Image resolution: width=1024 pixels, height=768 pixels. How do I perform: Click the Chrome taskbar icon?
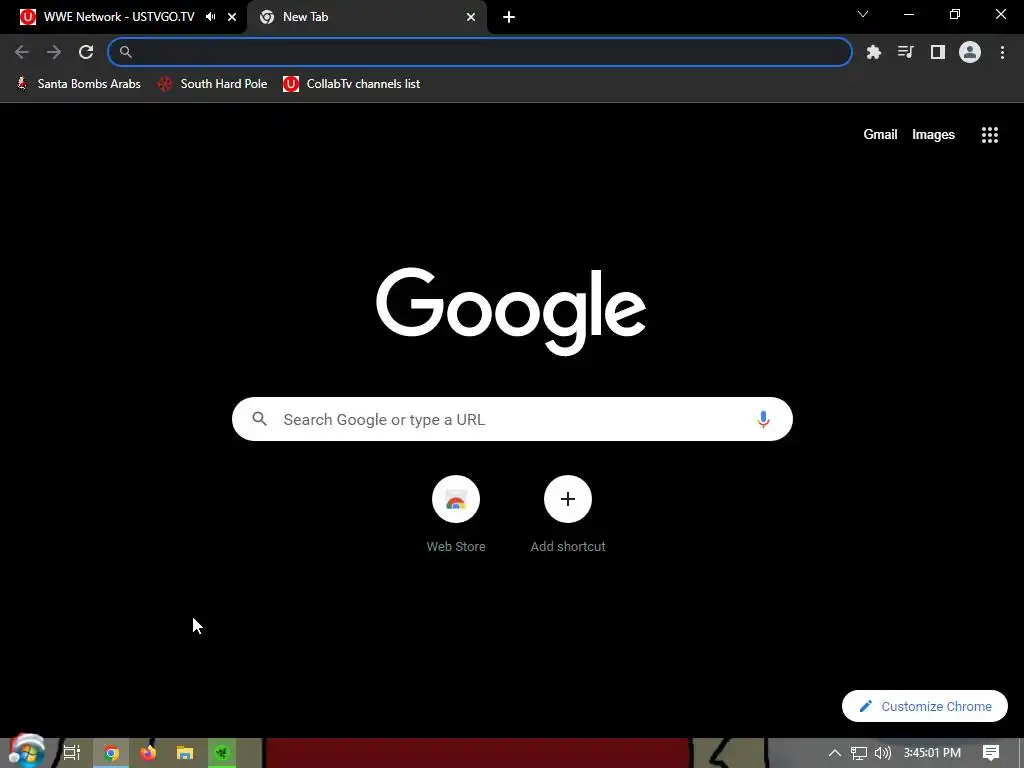(x=111, y=753)
